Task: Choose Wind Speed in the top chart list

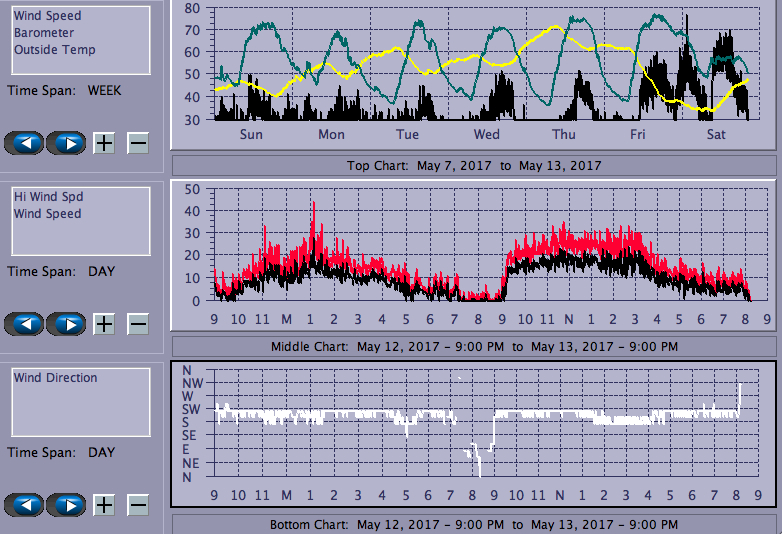Action: [47, 16]
